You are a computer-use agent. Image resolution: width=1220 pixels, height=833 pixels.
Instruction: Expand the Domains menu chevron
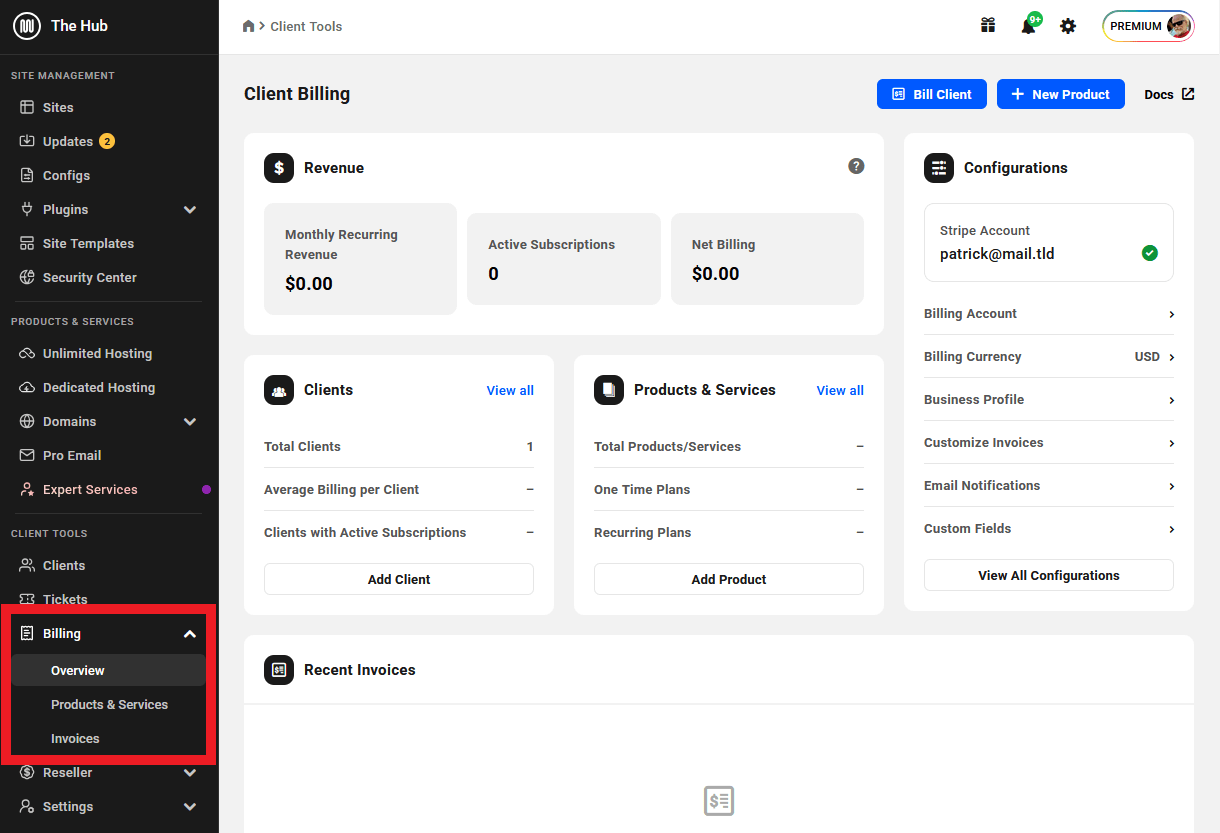[x=190, y=421]
